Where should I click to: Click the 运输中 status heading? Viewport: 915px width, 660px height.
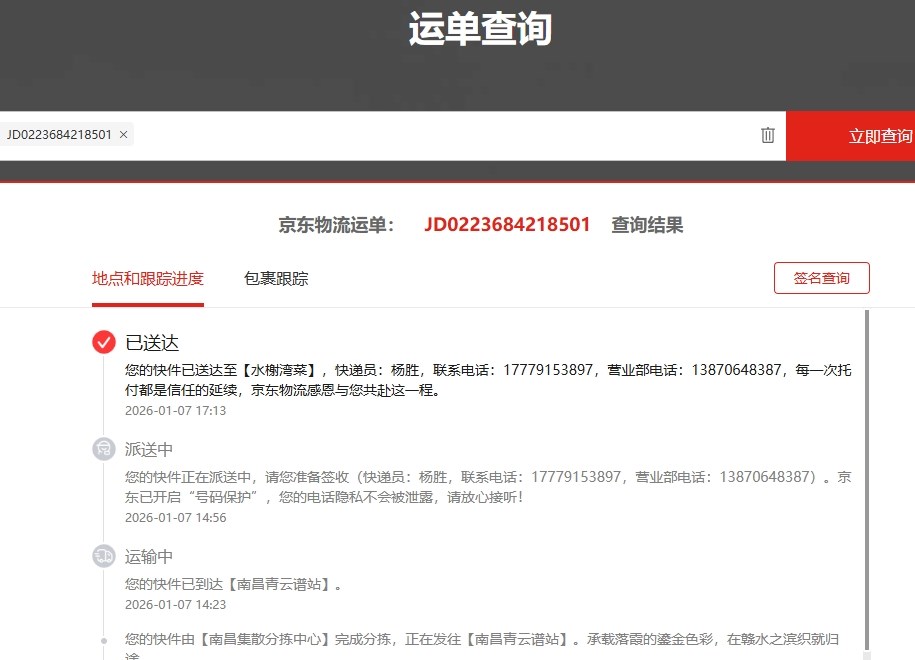coord(149,557)
